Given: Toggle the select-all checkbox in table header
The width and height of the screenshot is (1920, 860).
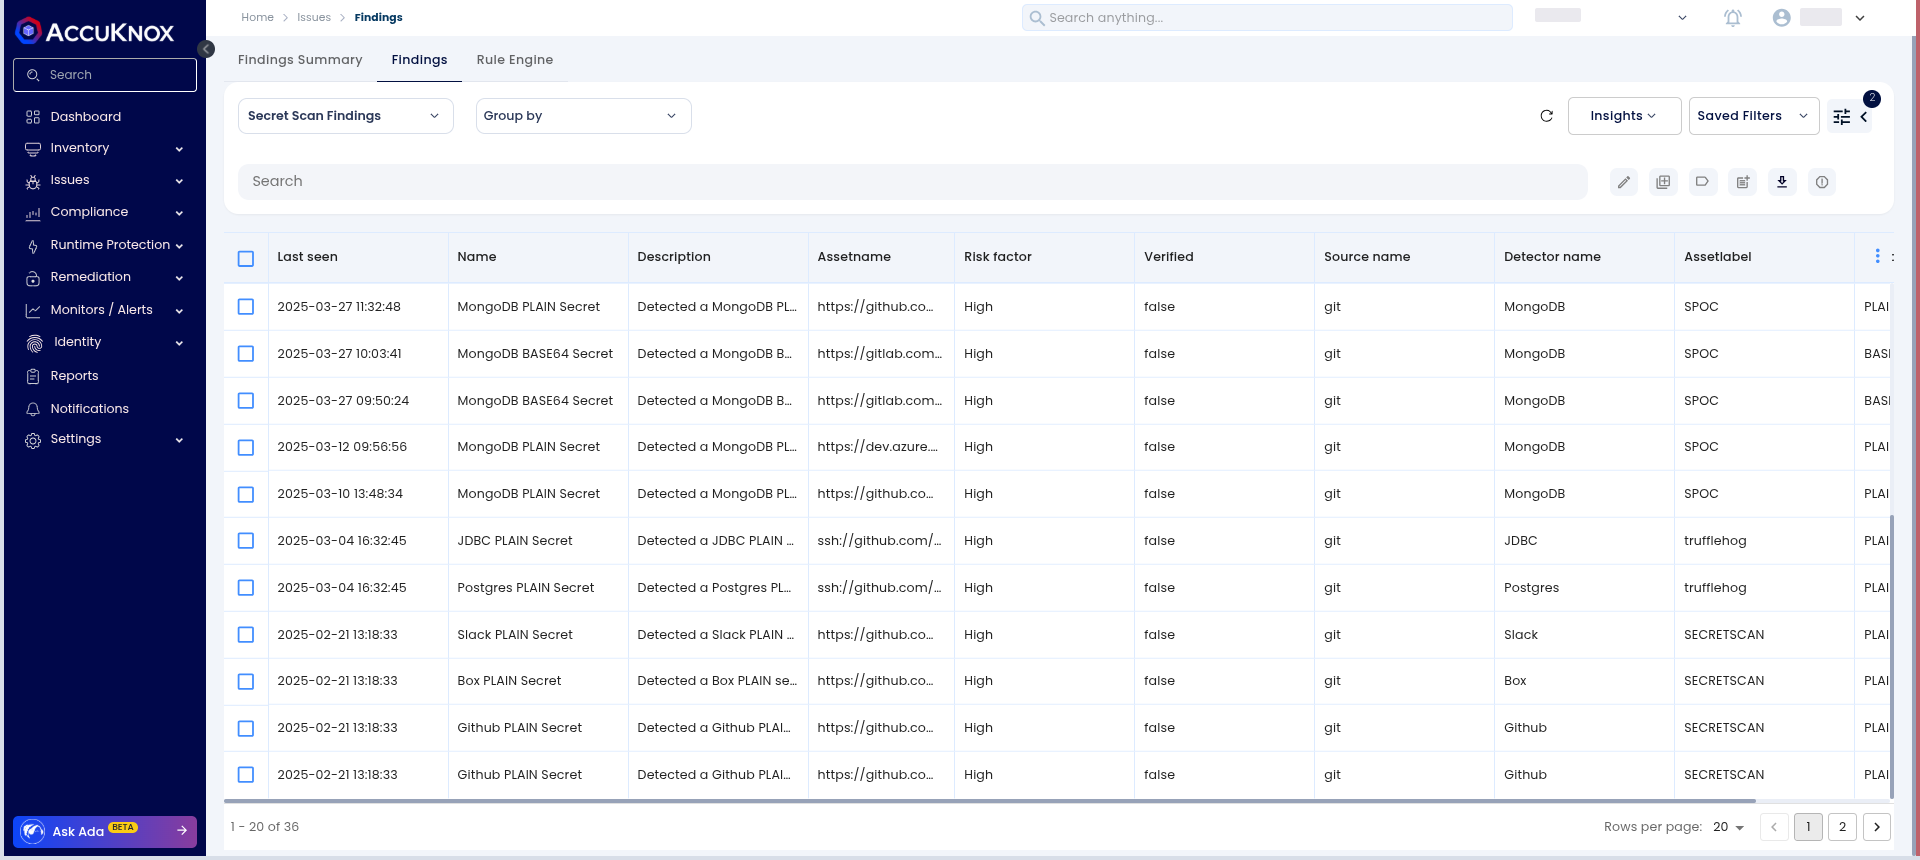Looking at the screenshot, I should pos(246,258).
